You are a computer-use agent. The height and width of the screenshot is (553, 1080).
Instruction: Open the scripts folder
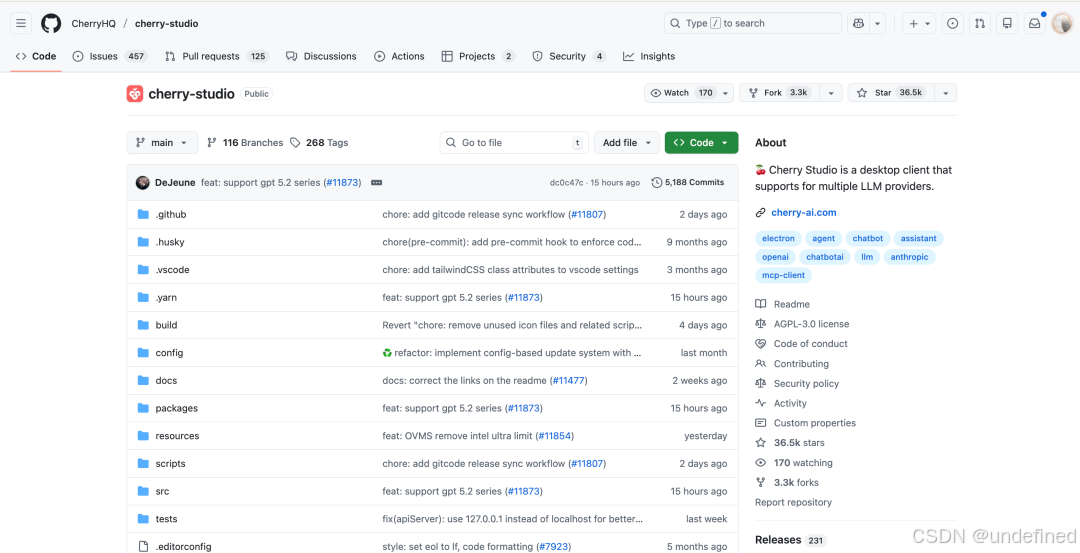170,463
